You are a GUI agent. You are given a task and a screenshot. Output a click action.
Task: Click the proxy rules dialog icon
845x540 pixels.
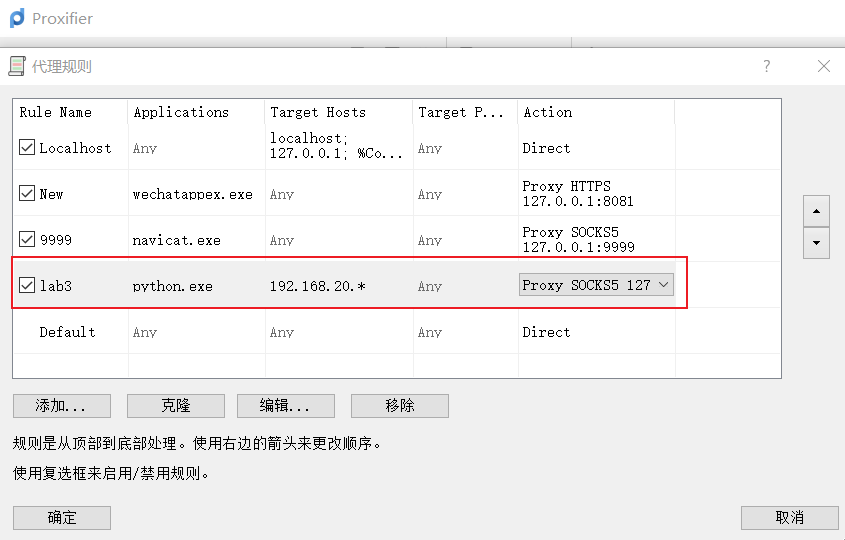pyautogui.click(x=16, y=66)
